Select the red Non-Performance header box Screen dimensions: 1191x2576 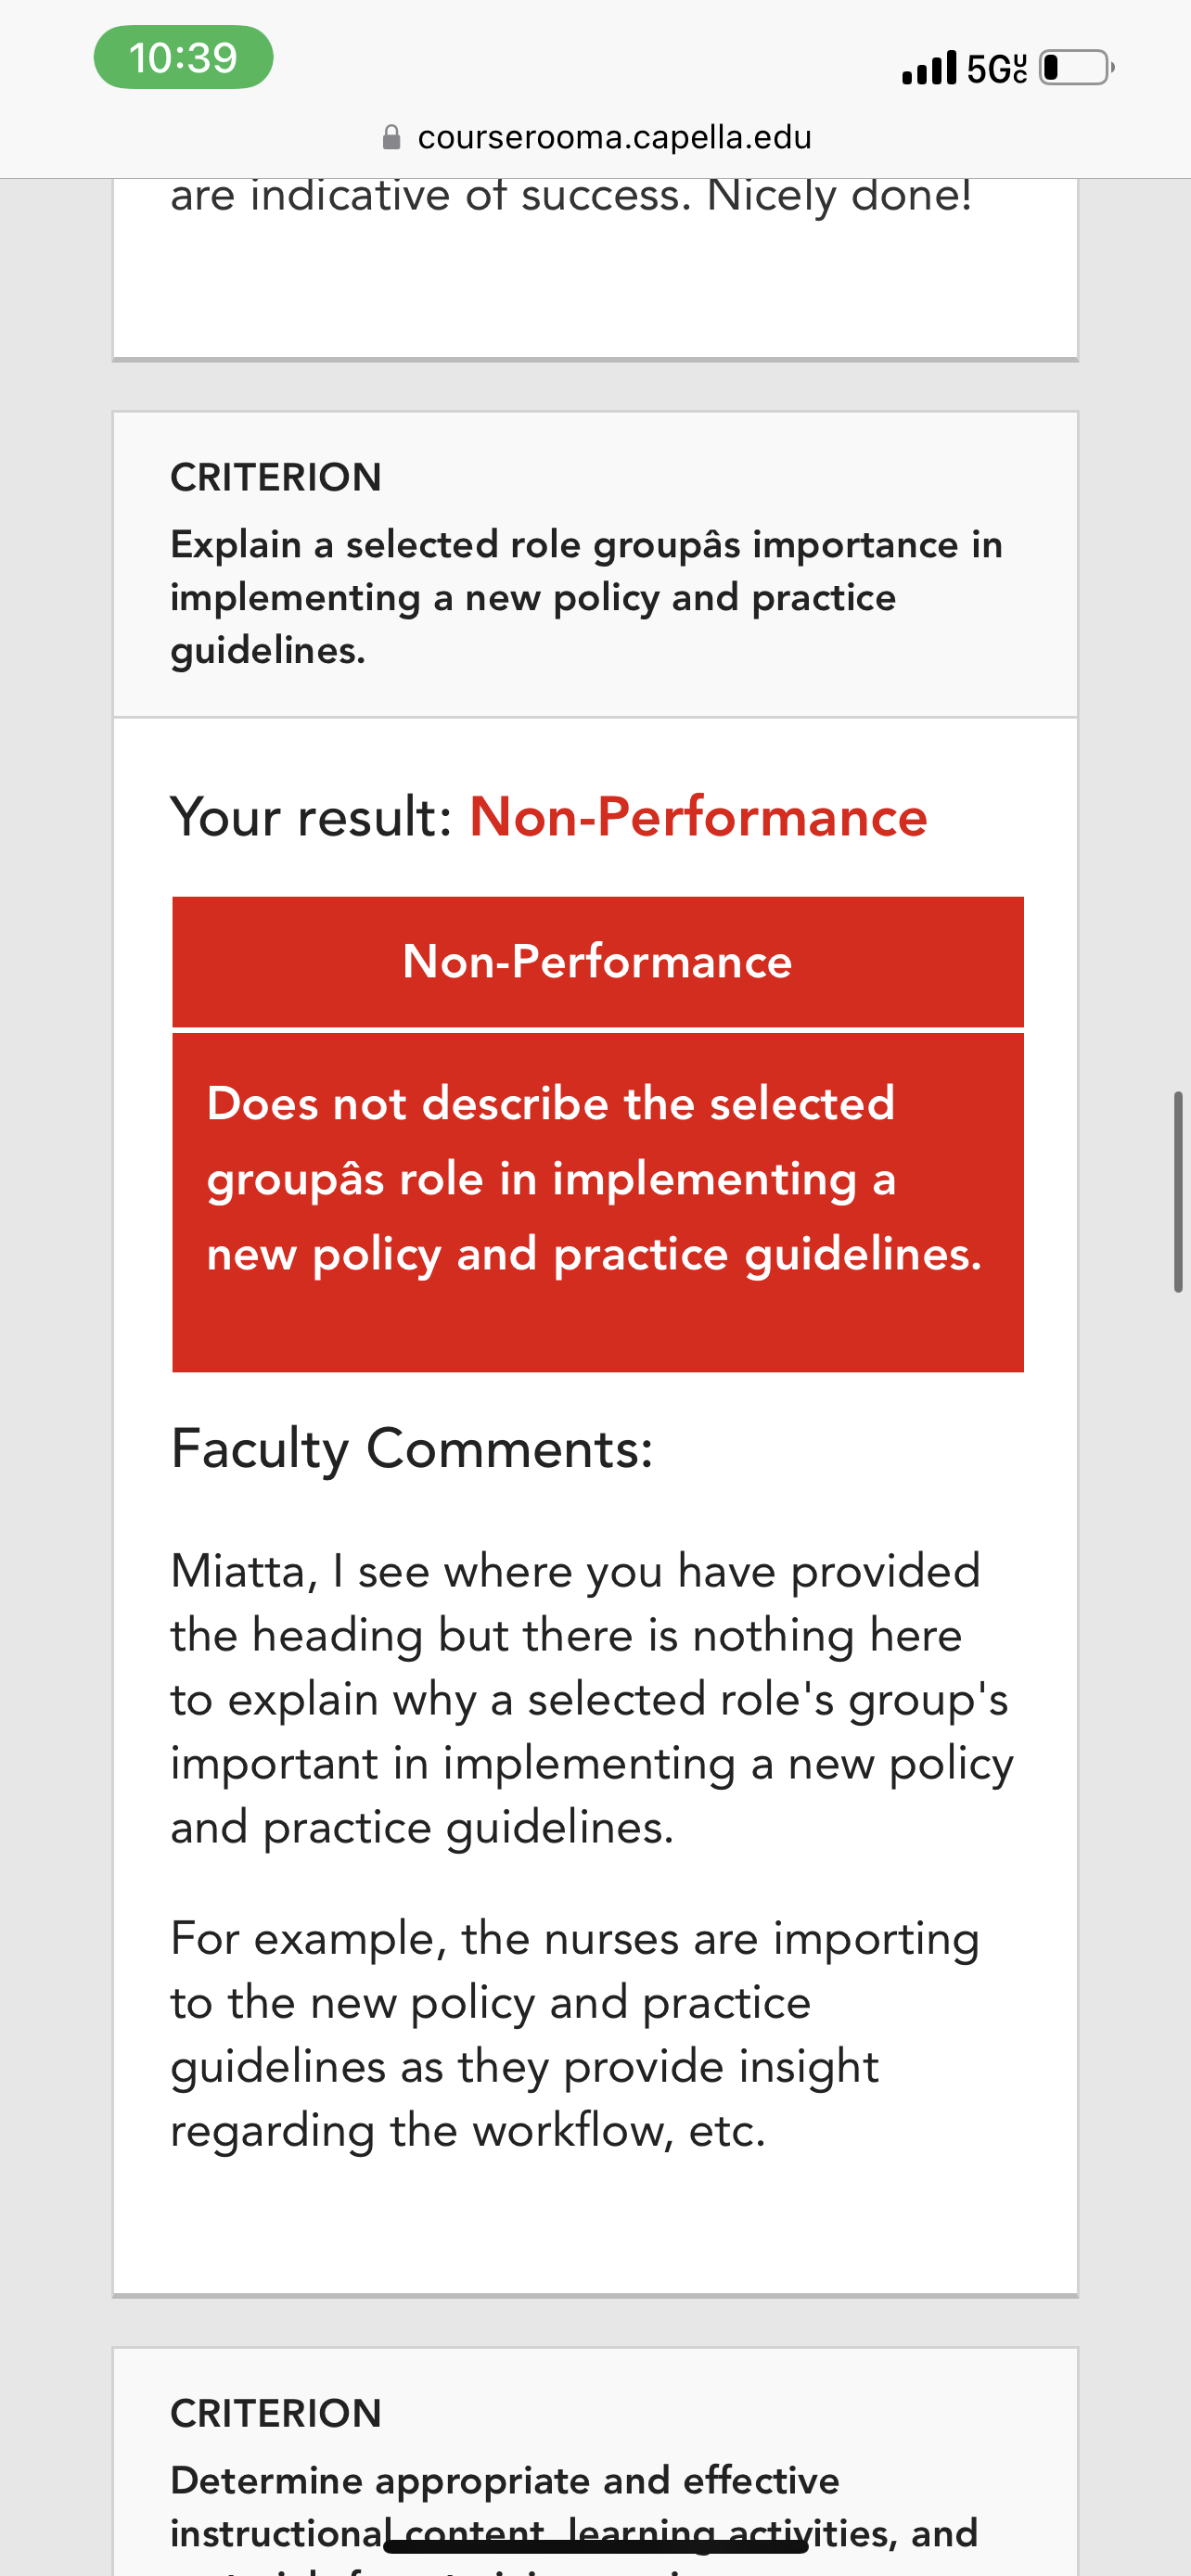click(598, 962)
